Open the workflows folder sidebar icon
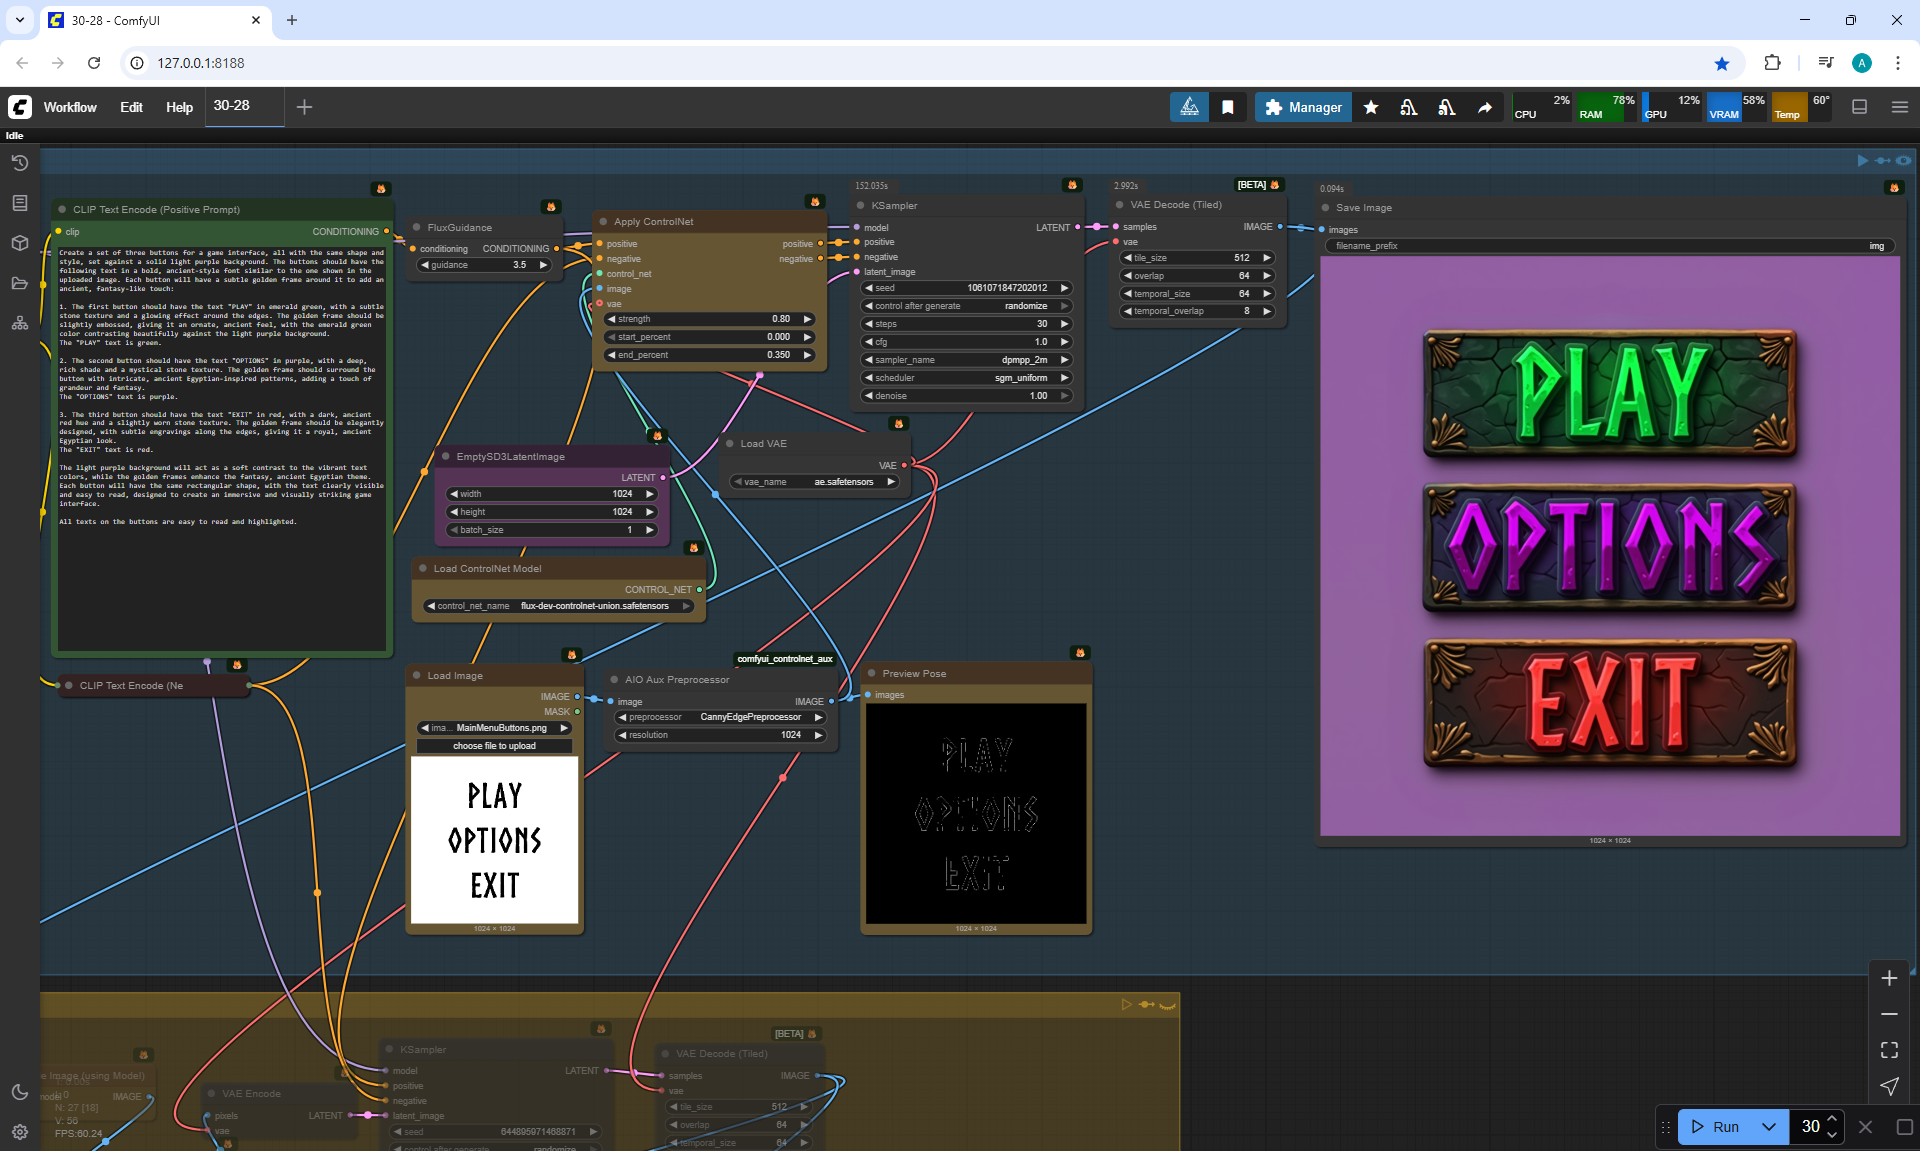The image size is (1920, 1151). 19,283
